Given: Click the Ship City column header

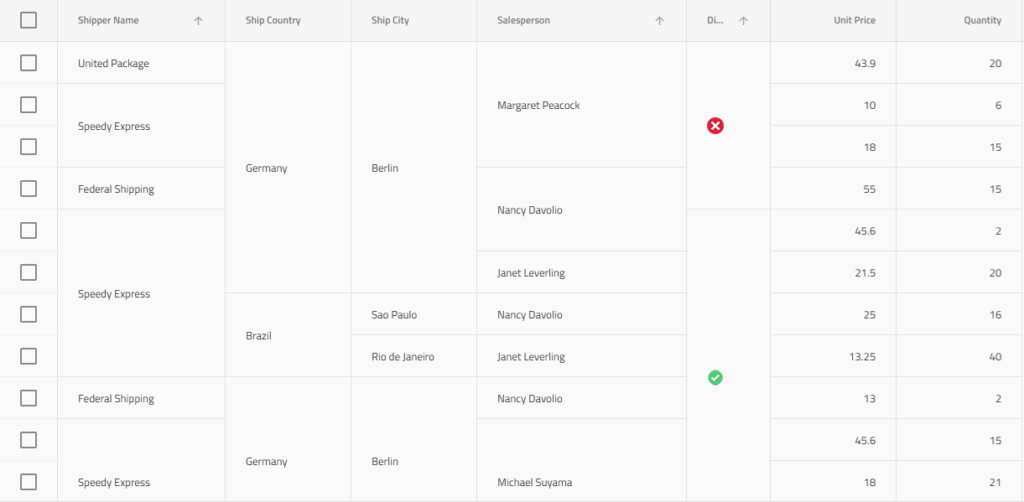Looking at the screenshot, I should 390,21.
